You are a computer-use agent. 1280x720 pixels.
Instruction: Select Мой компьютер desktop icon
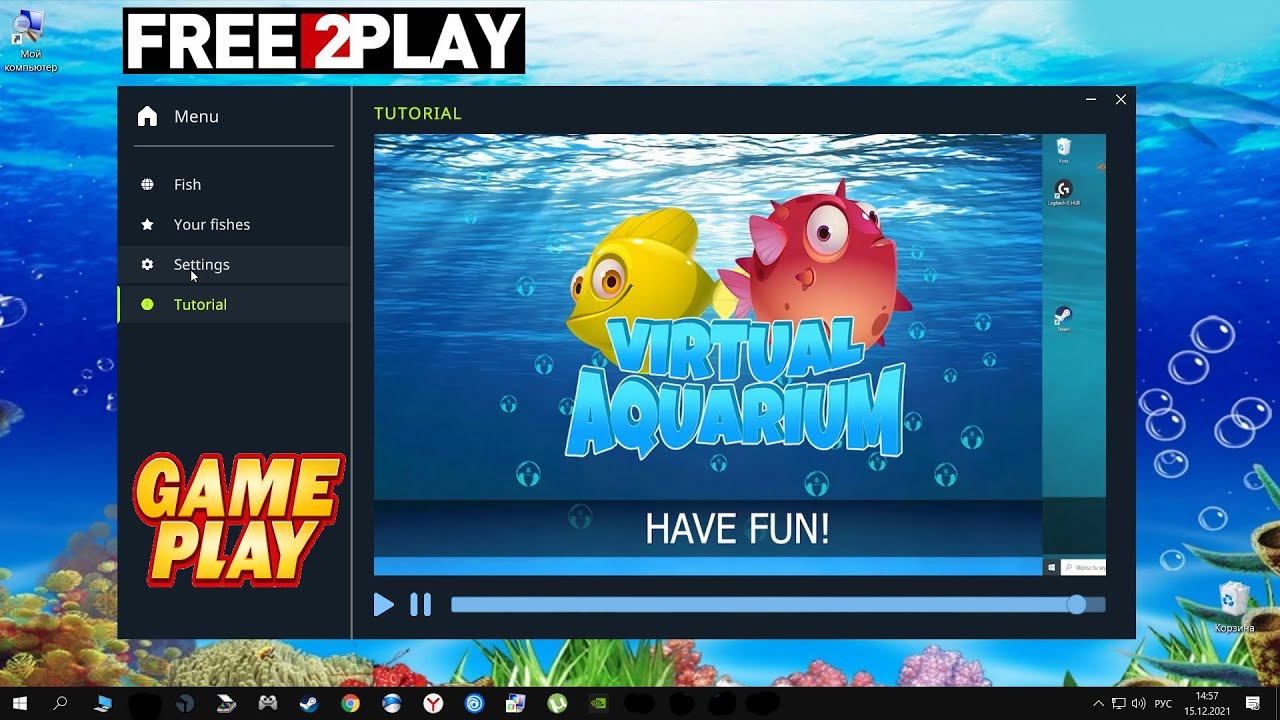pos(30,40)
